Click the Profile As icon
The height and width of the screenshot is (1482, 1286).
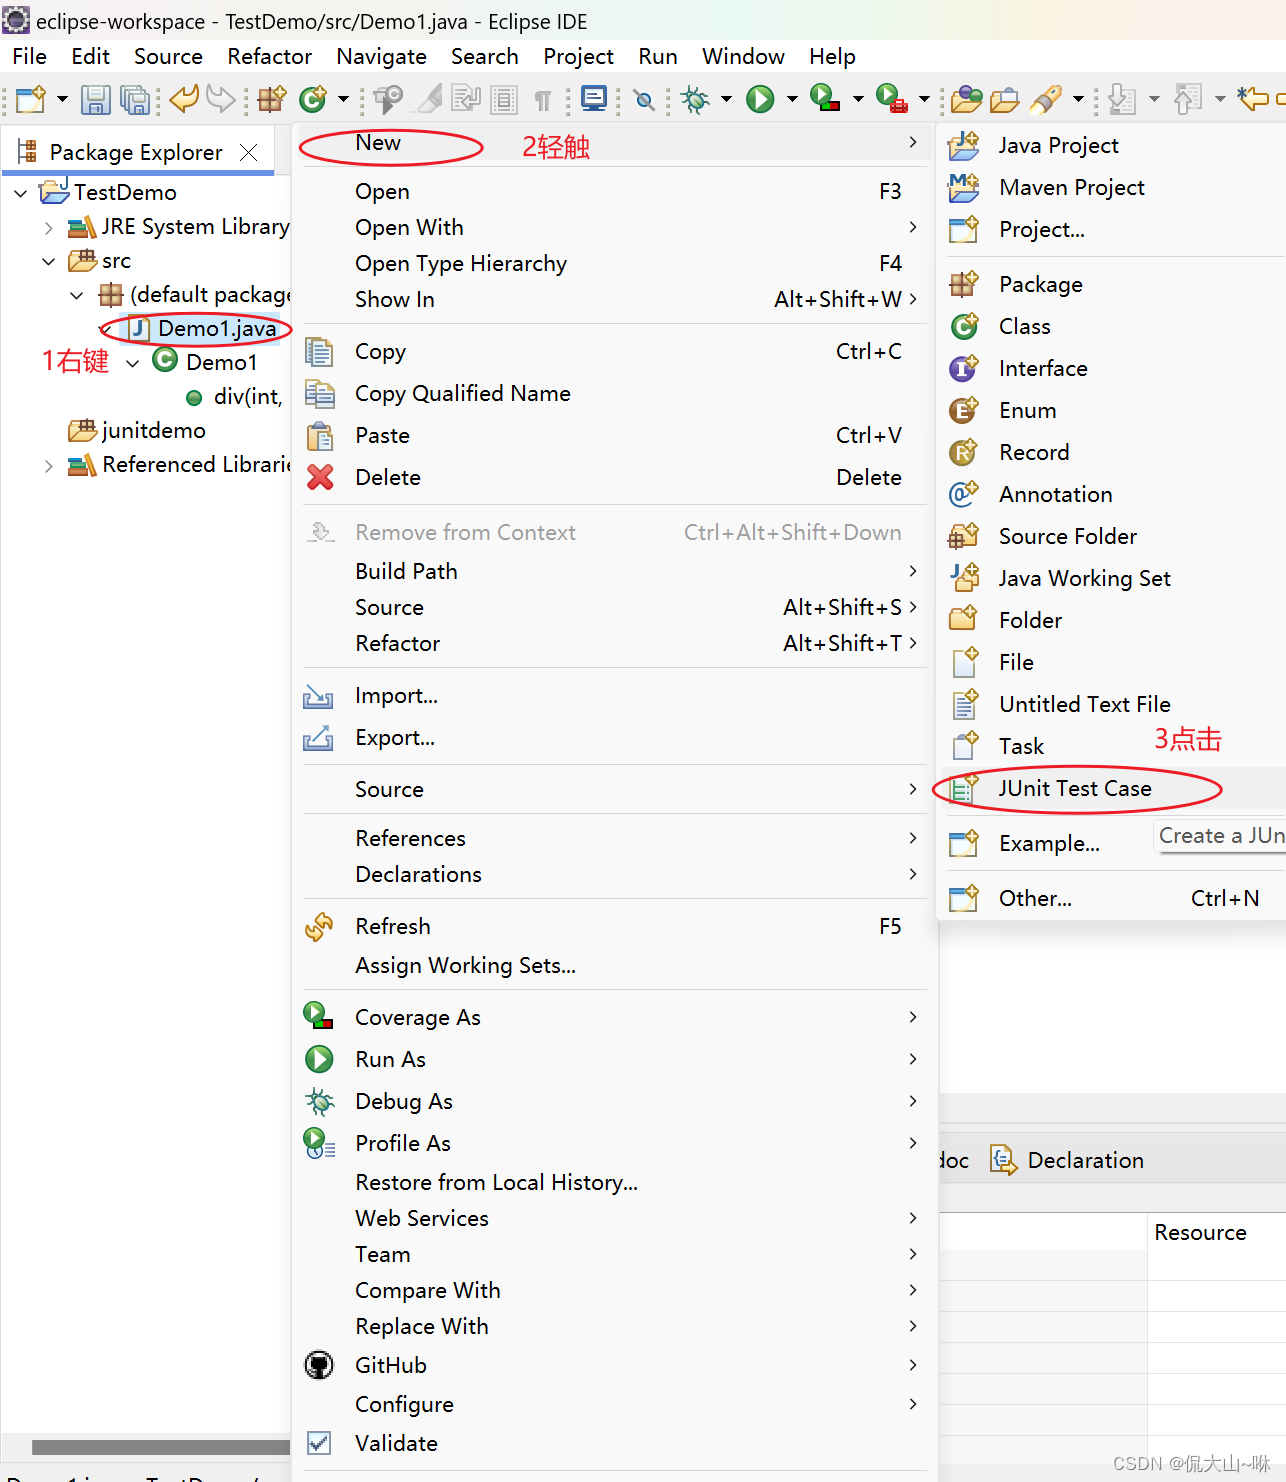click(x=319, y=1143)
